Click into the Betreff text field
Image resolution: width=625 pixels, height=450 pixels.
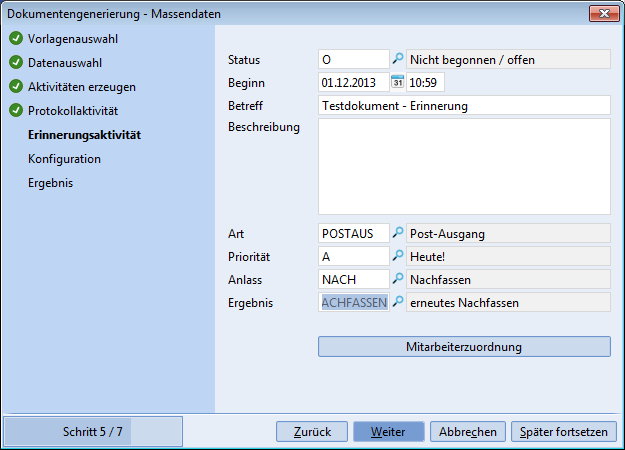click(464, 105)
